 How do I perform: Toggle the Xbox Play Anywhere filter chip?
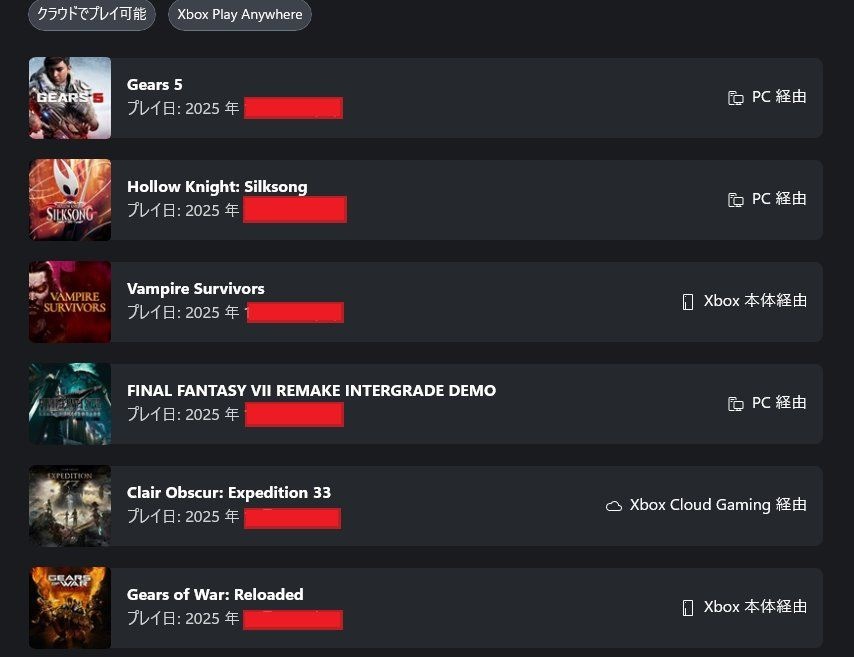click(x=240, y=15)
